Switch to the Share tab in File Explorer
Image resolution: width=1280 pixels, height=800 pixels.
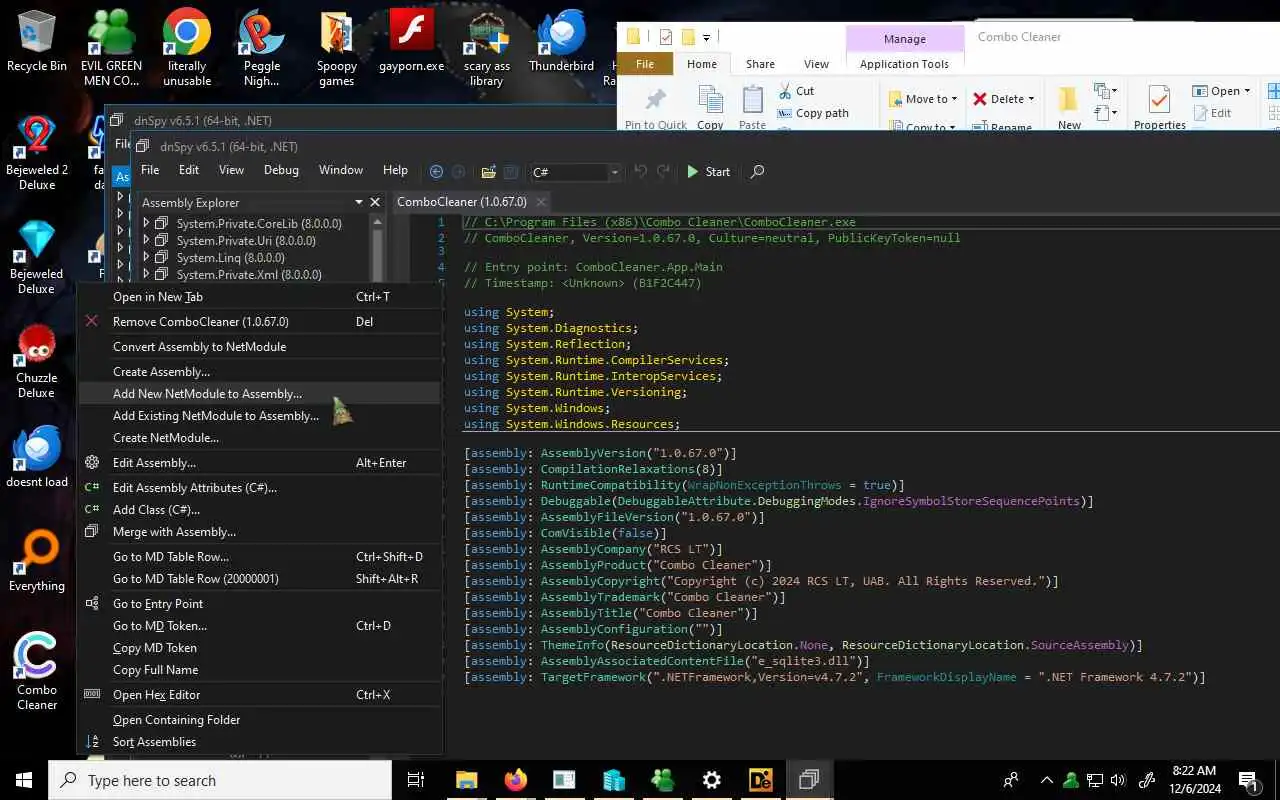(x=760, y=64)
